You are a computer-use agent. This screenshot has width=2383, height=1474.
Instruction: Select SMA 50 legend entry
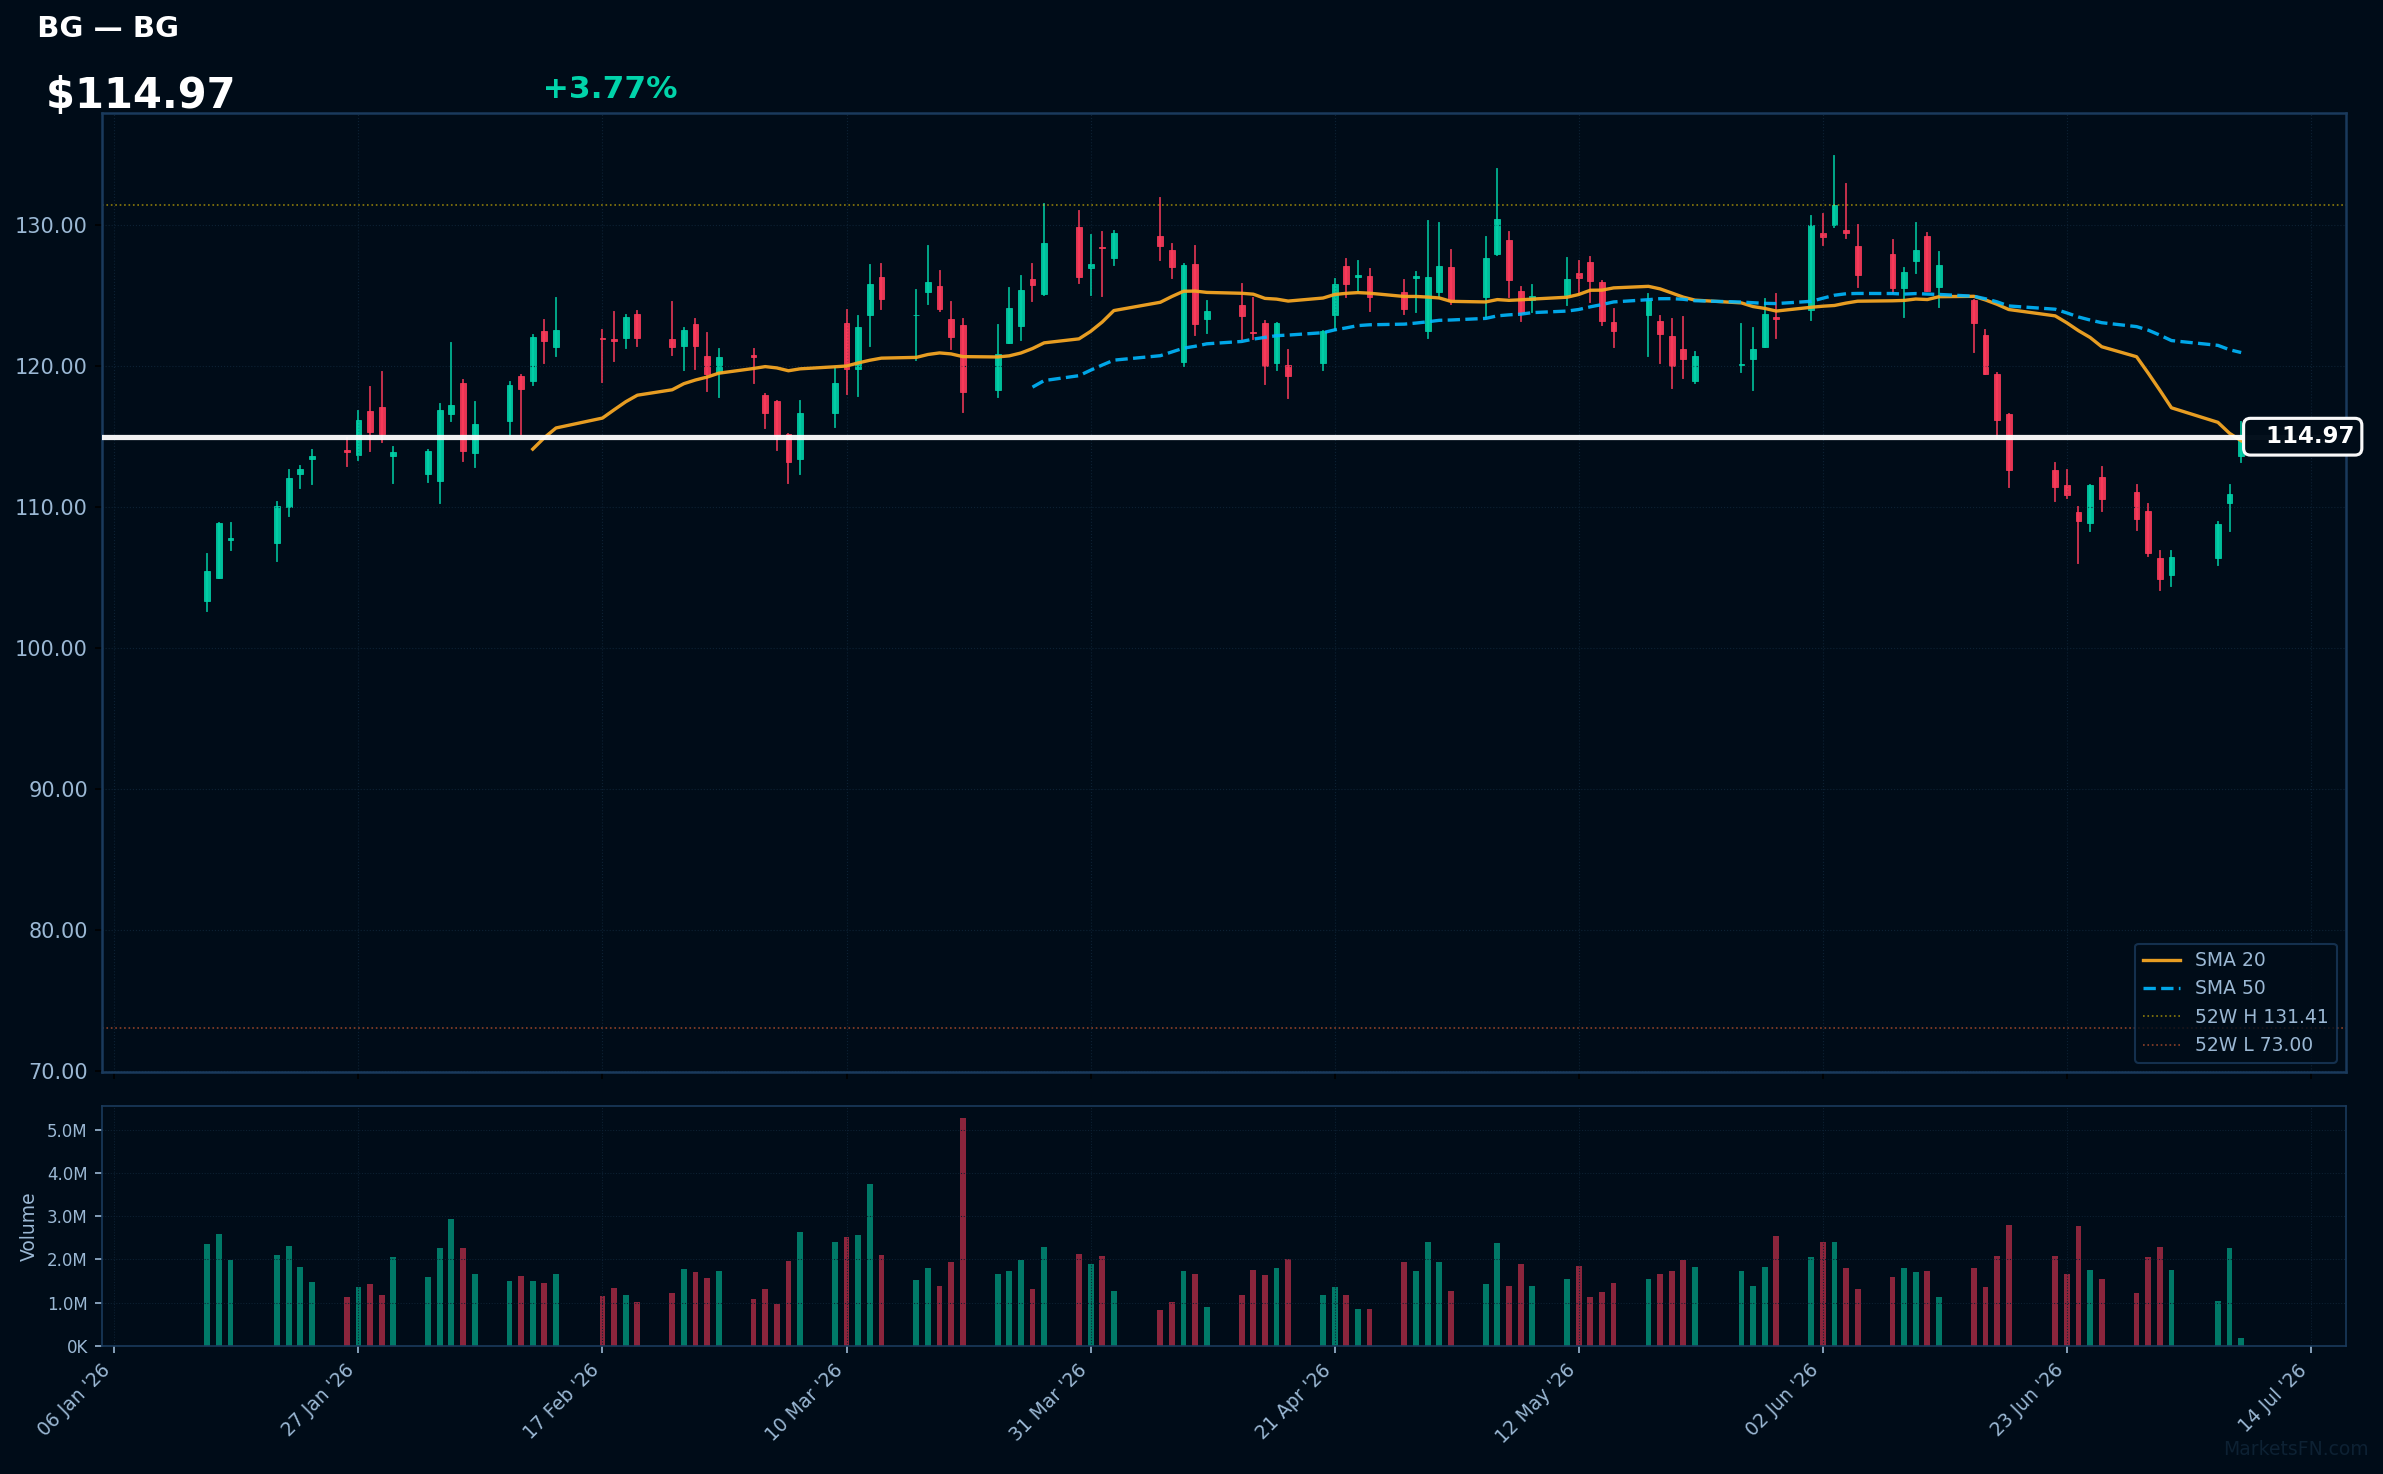coord(2204,988)
